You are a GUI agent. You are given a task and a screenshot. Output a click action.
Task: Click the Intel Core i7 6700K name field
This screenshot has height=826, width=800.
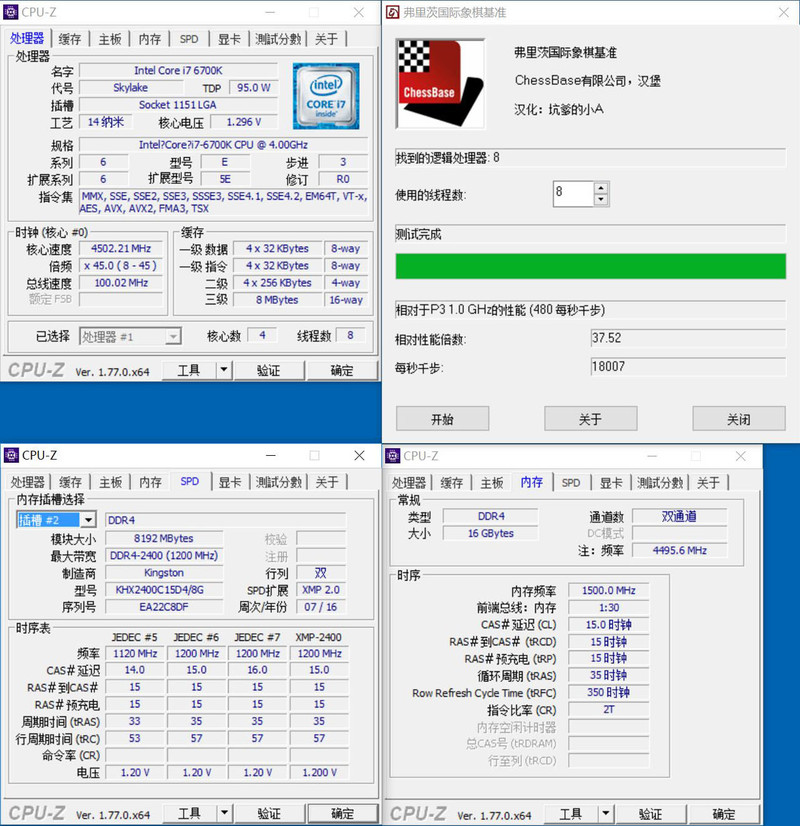(x=178, y=71)
